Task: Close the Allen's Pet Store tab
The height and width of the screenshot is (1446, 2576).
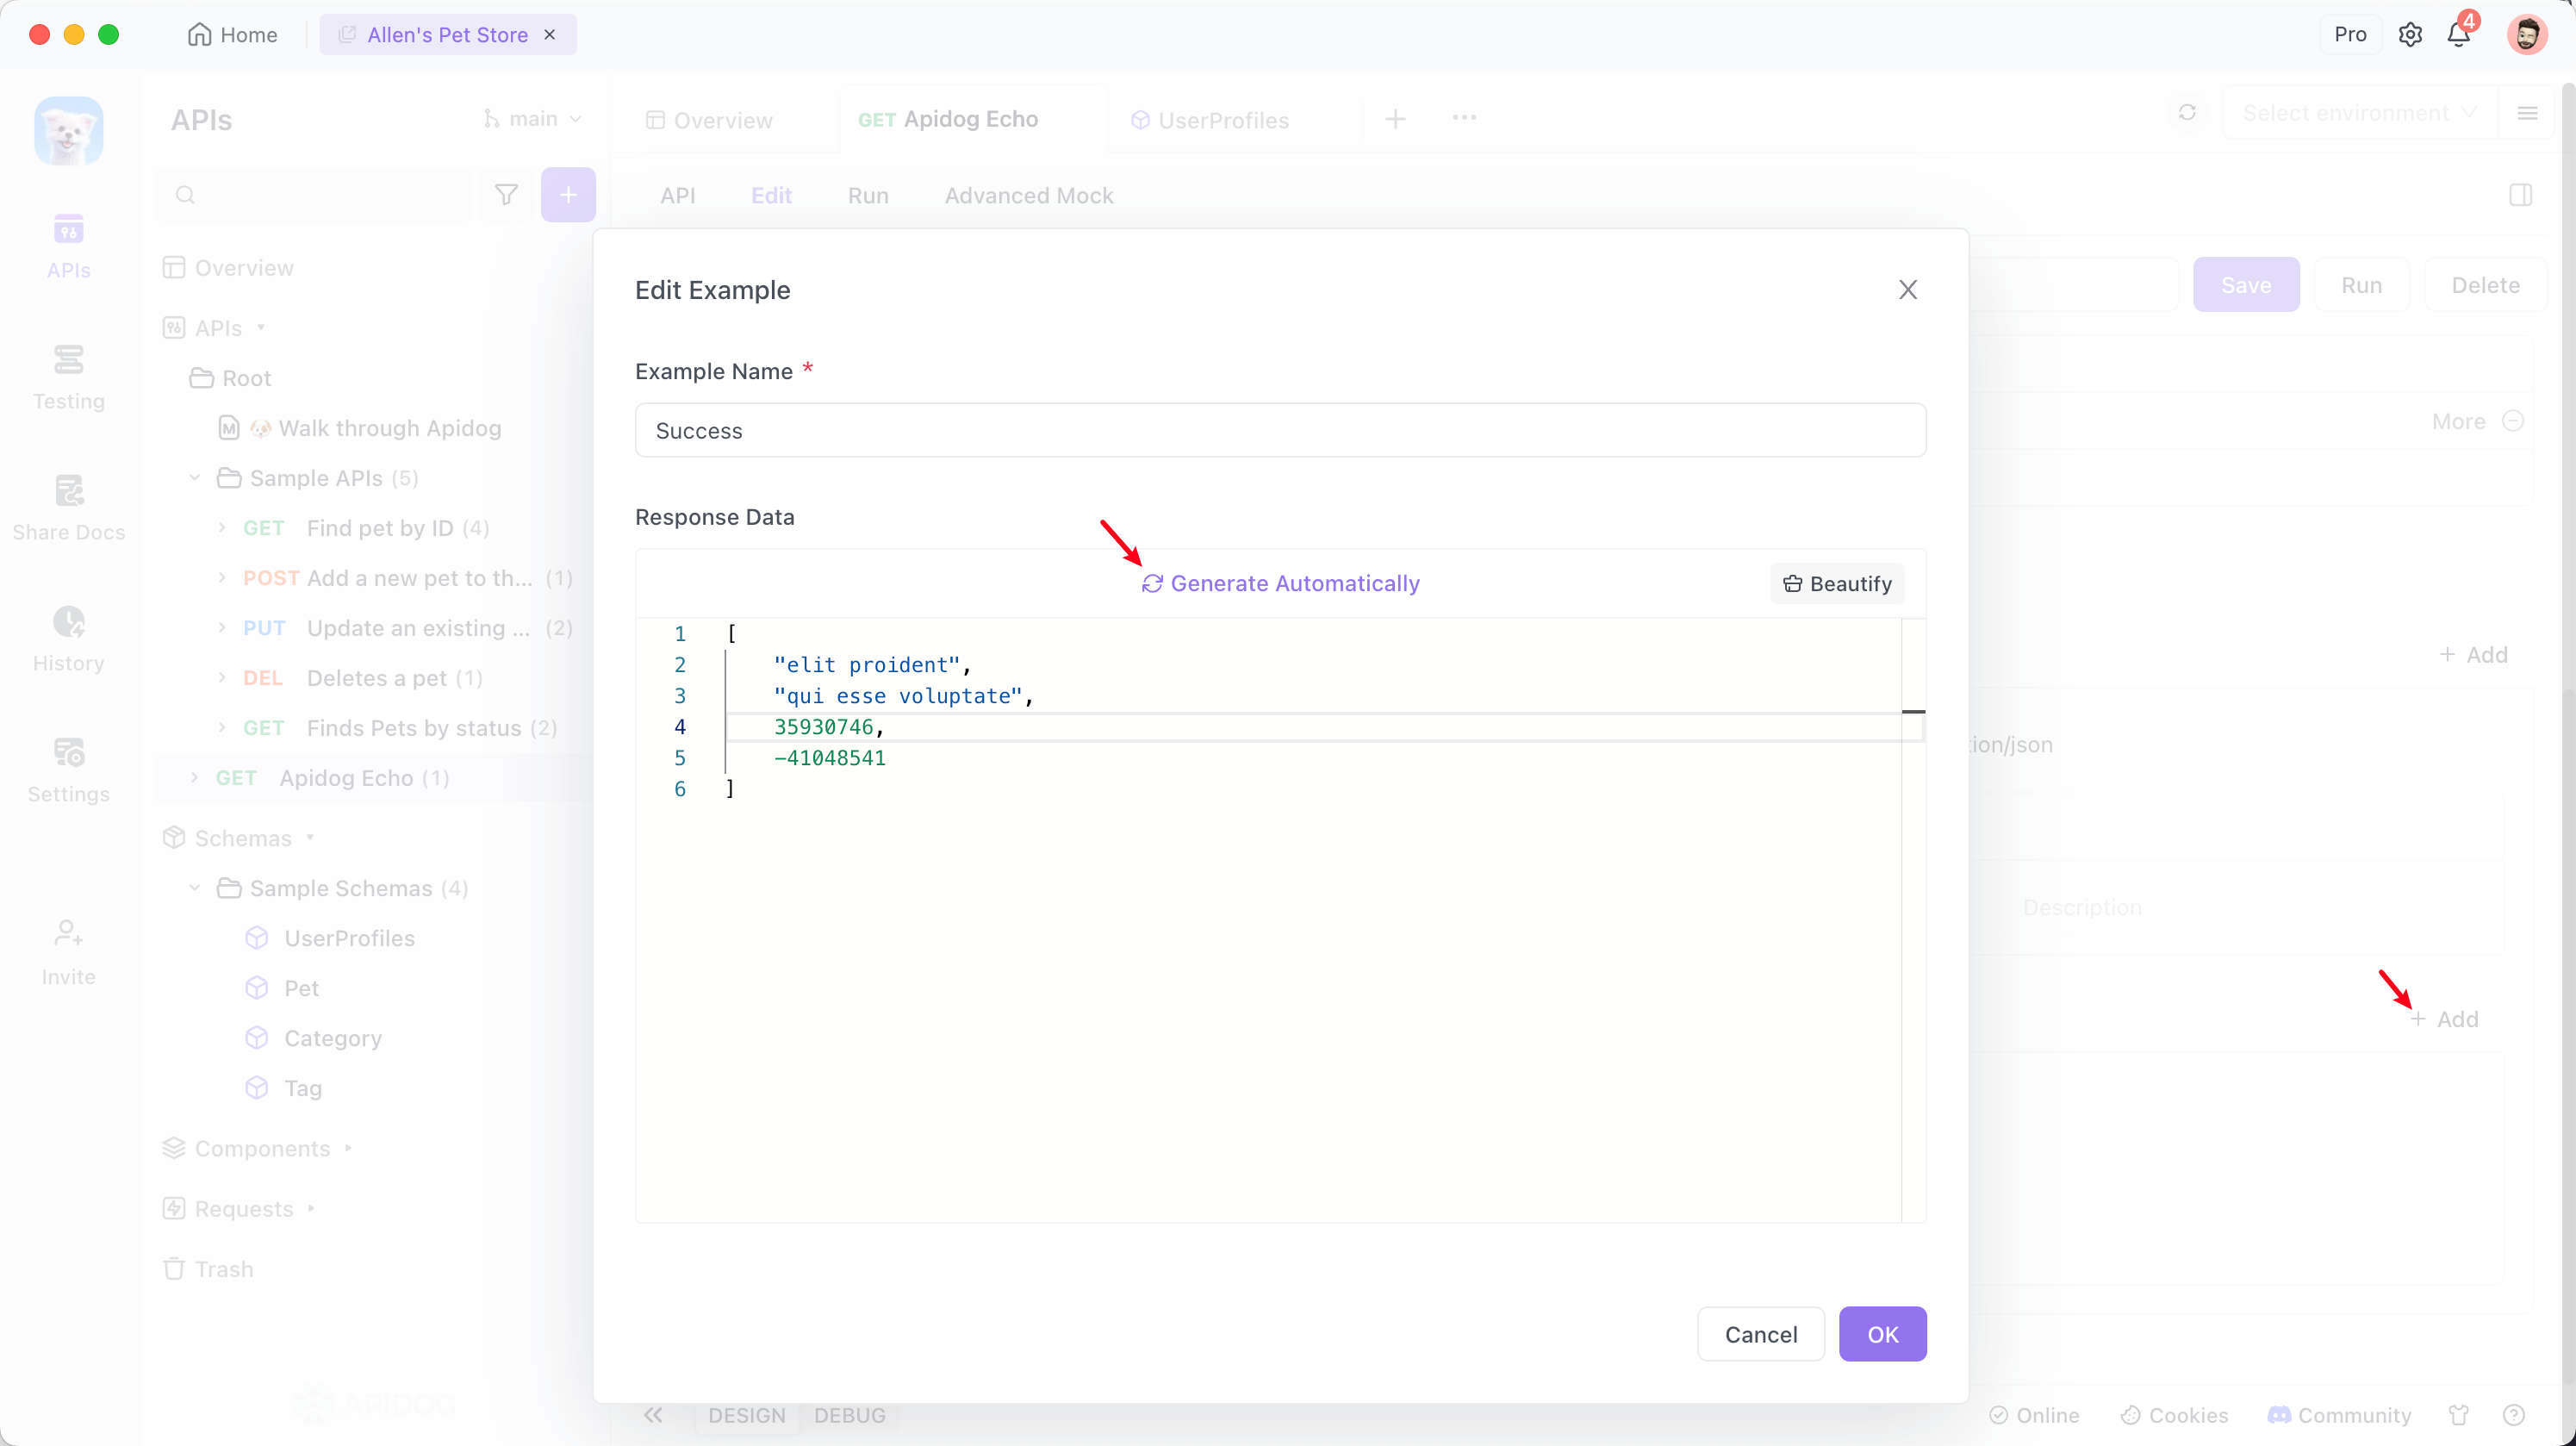Action: (x=550, y=35)
